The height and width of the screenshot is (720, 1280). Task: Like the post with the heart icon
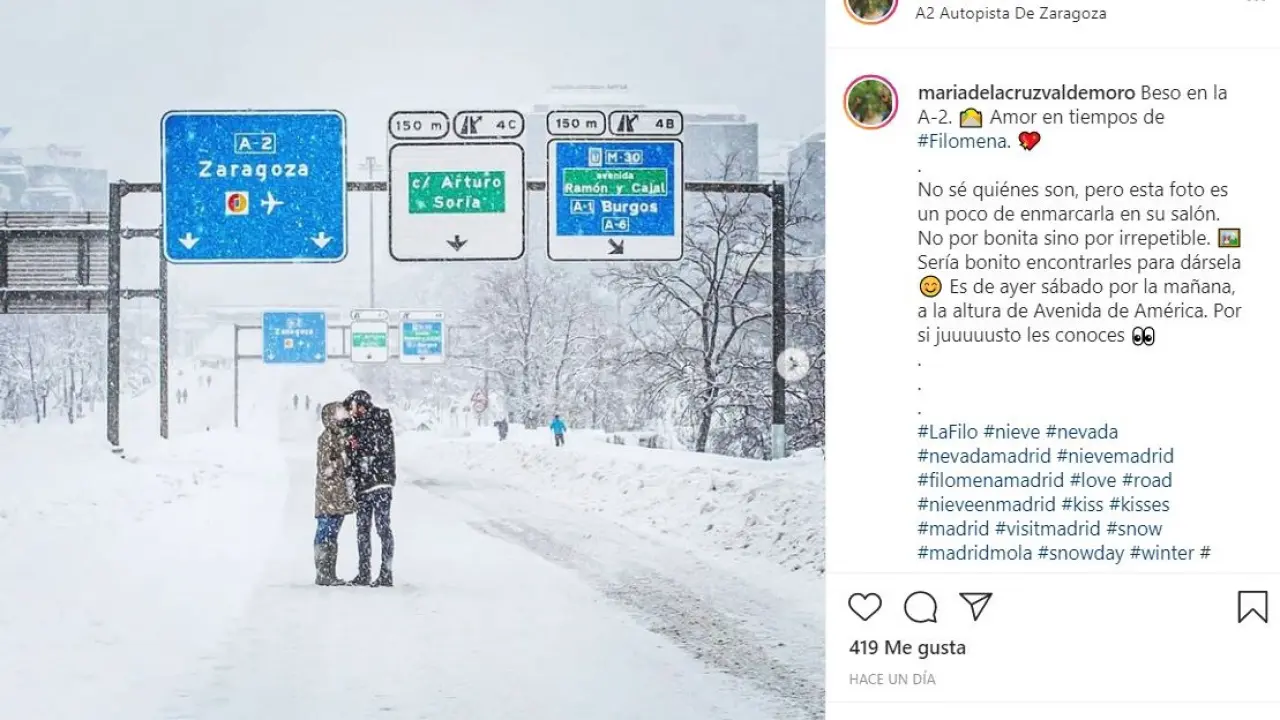[865, 607]
